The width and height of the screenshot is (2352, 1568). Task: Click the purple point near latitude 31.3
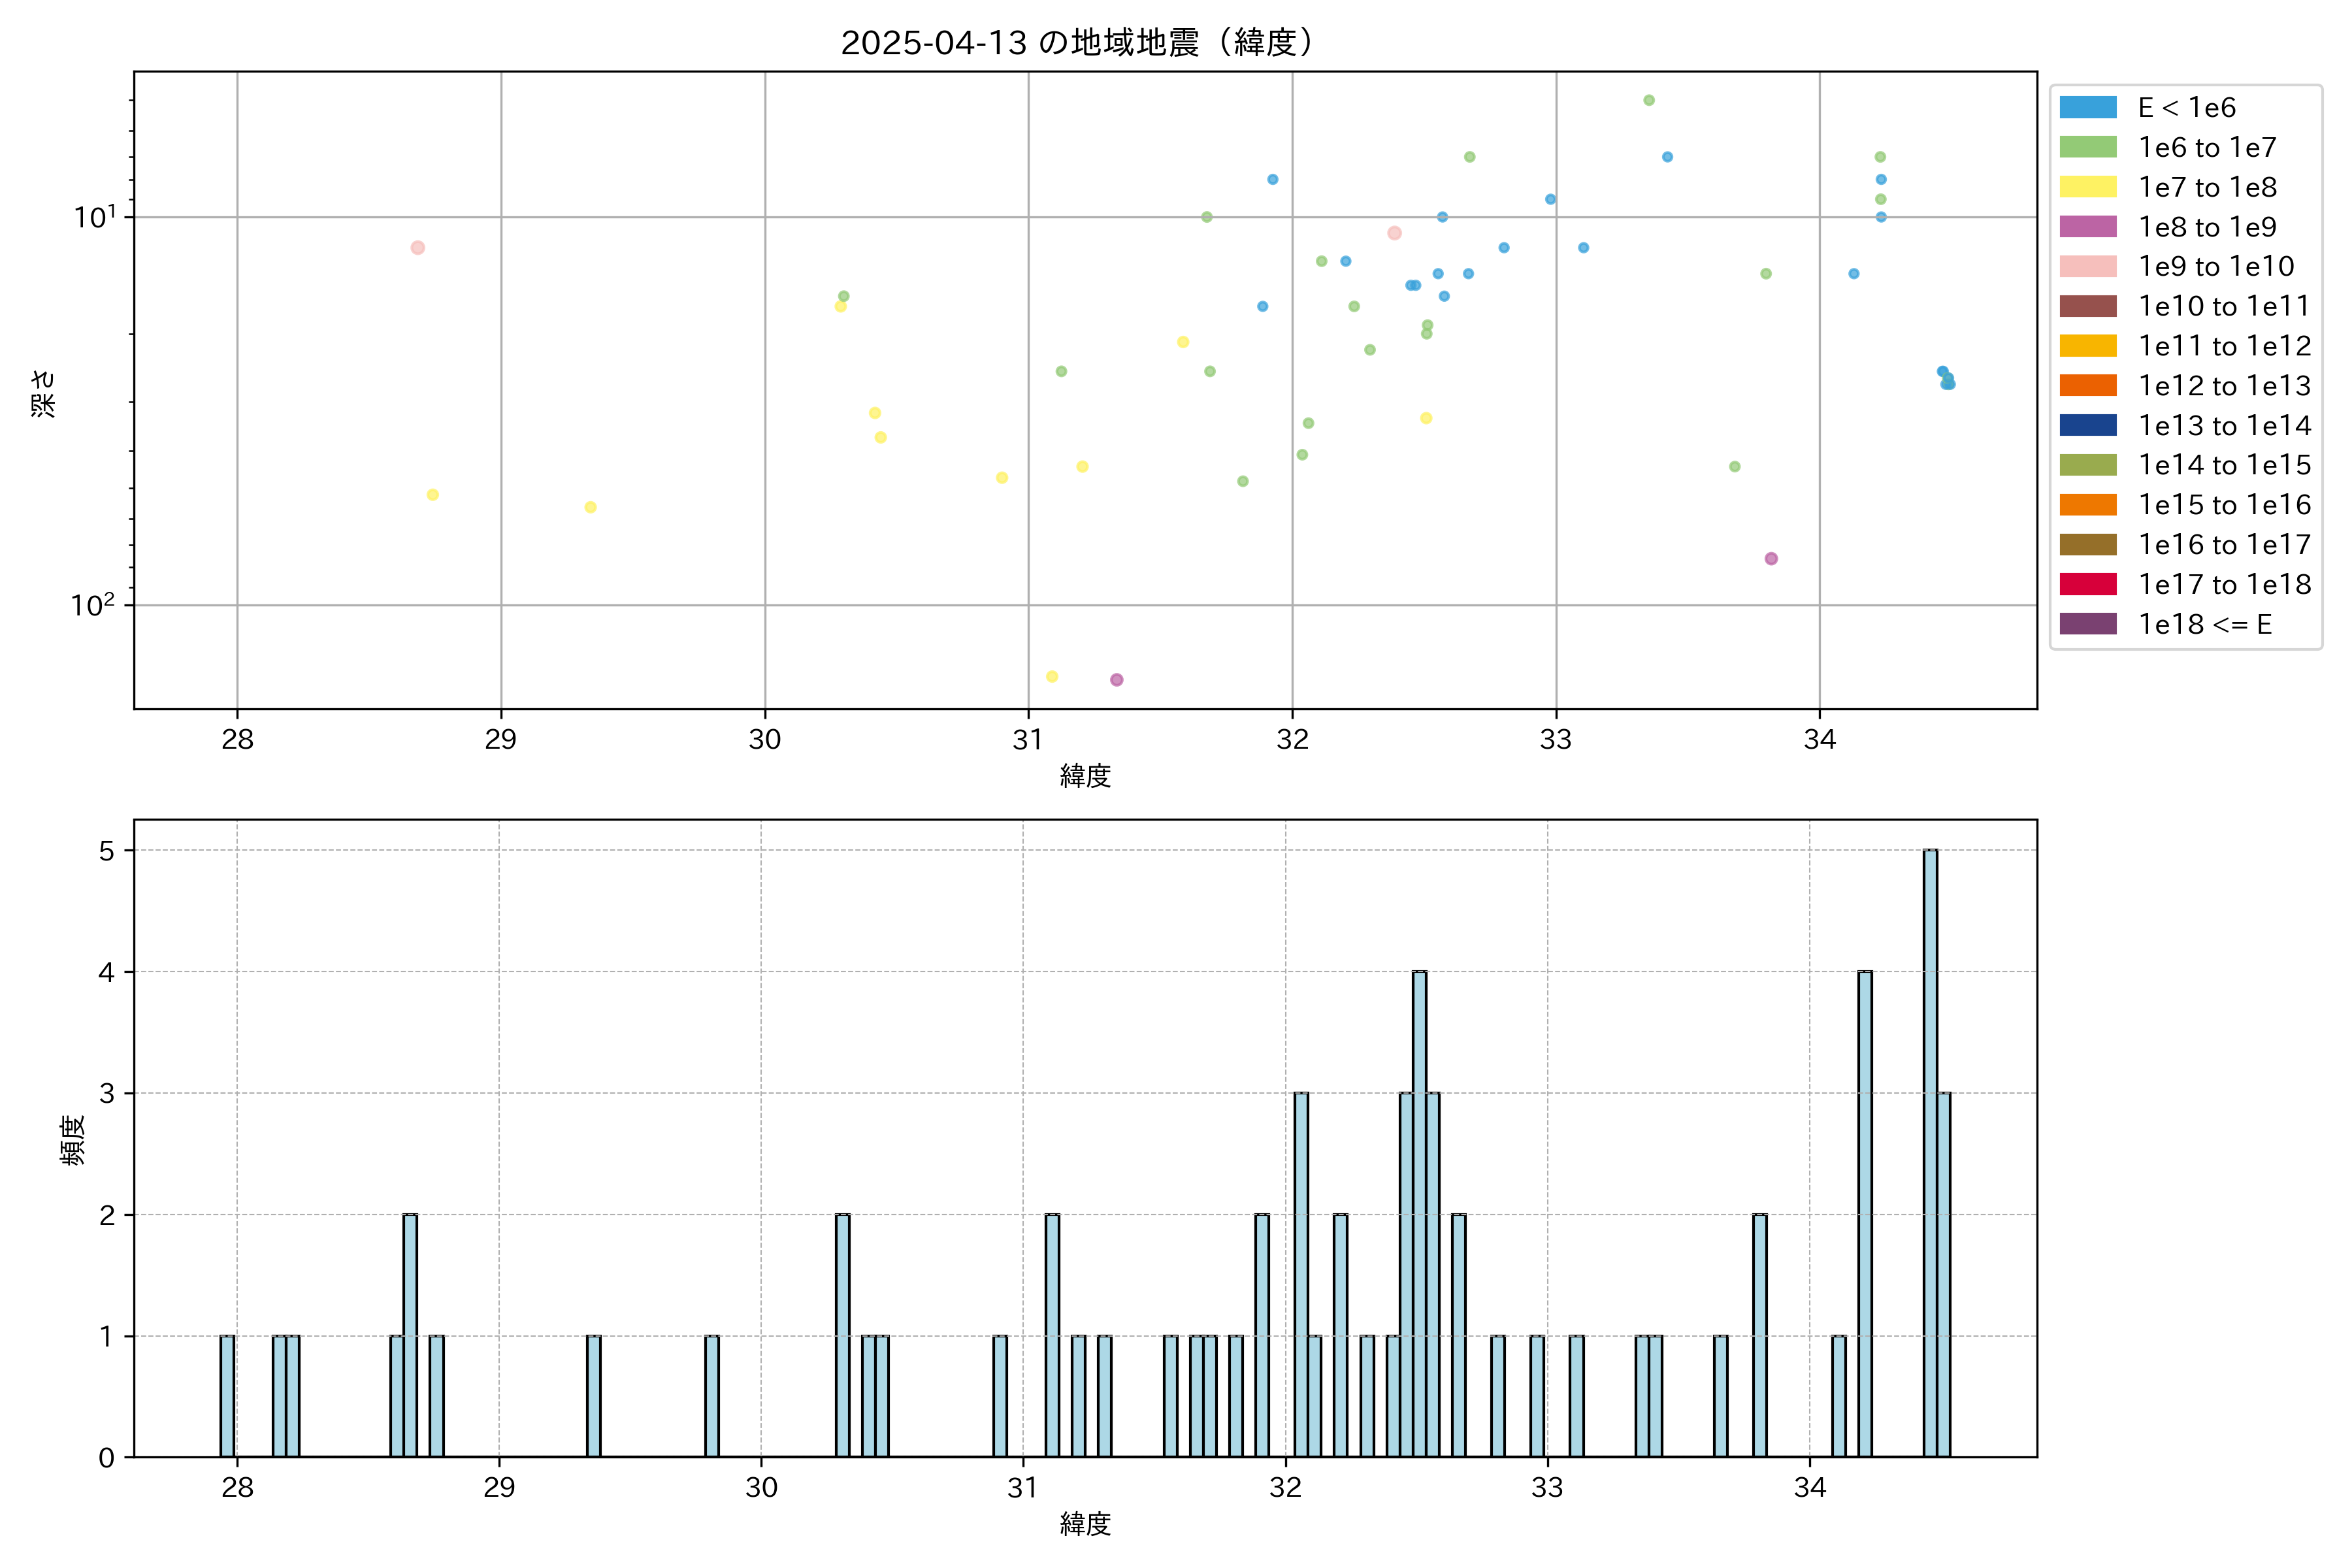pos(1116,680)
